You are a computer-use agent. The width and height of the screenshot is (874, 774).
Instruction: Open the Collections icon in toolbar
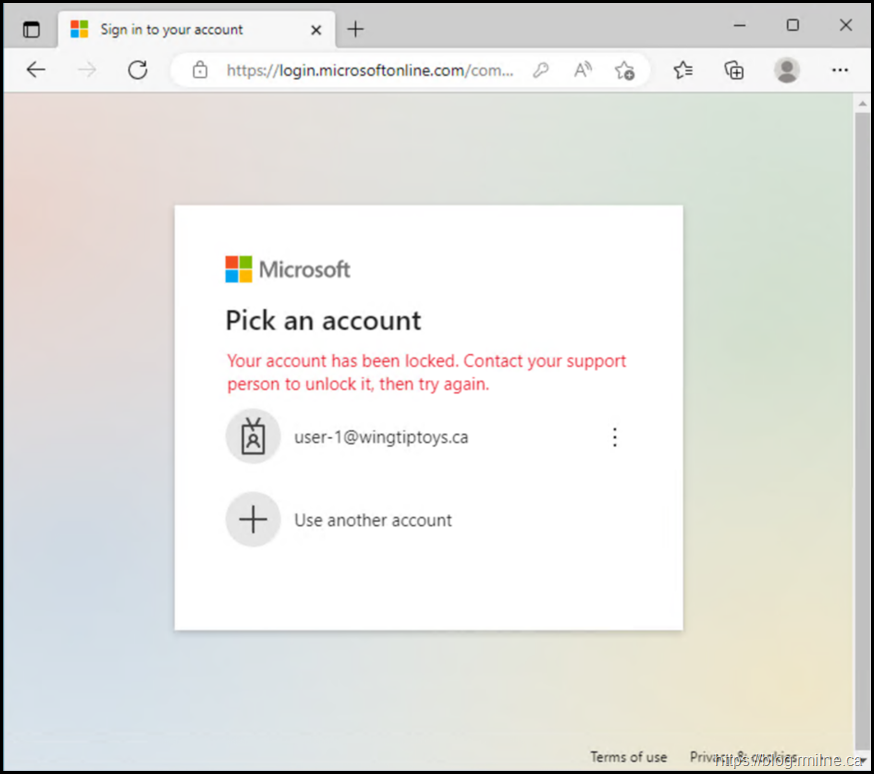tap(734, 70)
